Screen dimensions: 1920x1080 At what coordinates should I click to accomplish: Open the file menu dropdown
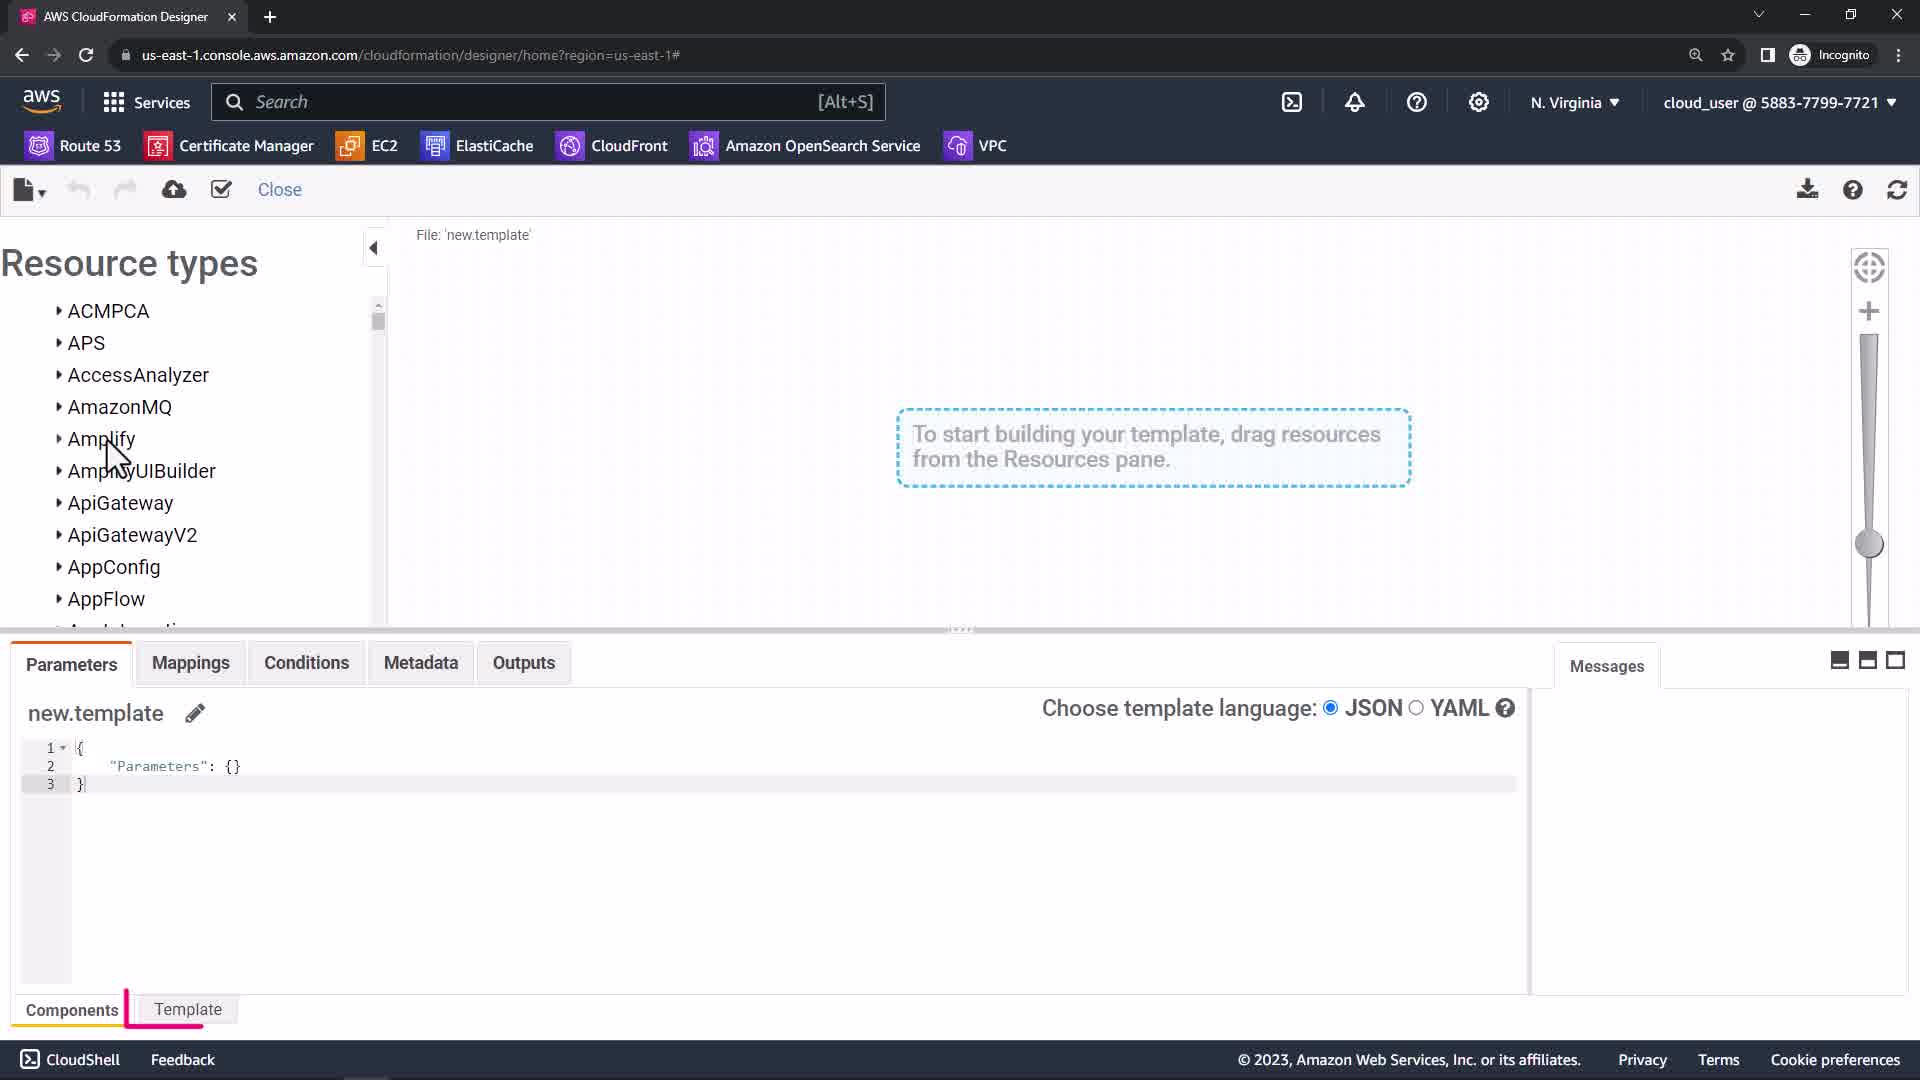tap(29, 190)
